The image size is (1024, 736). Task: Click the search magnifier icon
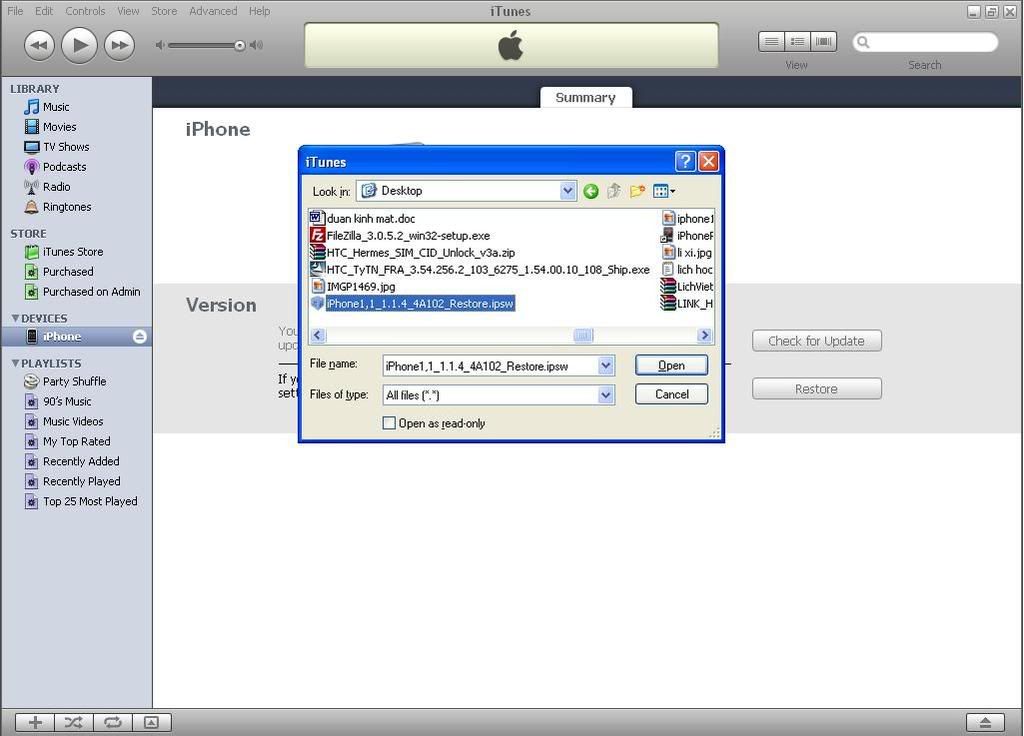(x=863, y=42)
